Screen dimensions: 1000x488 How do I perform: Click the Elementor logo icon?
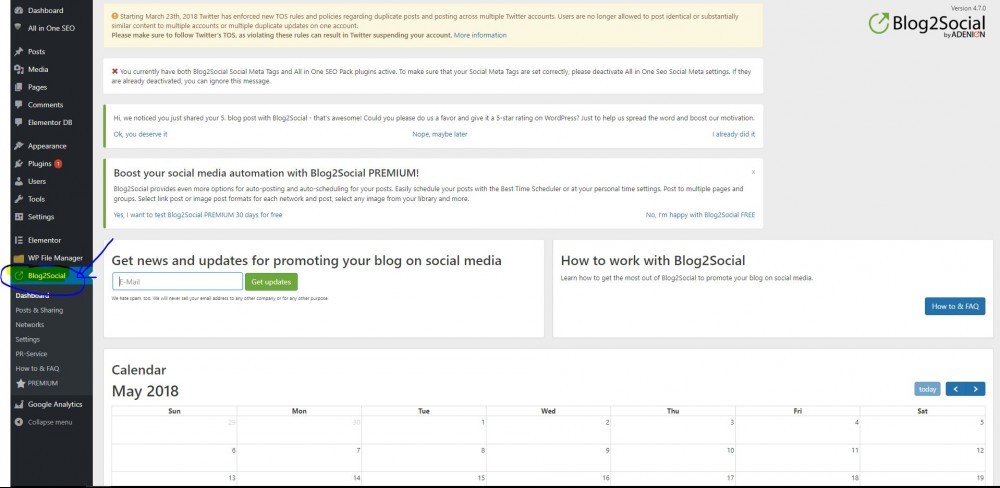(x=19, y=240)
